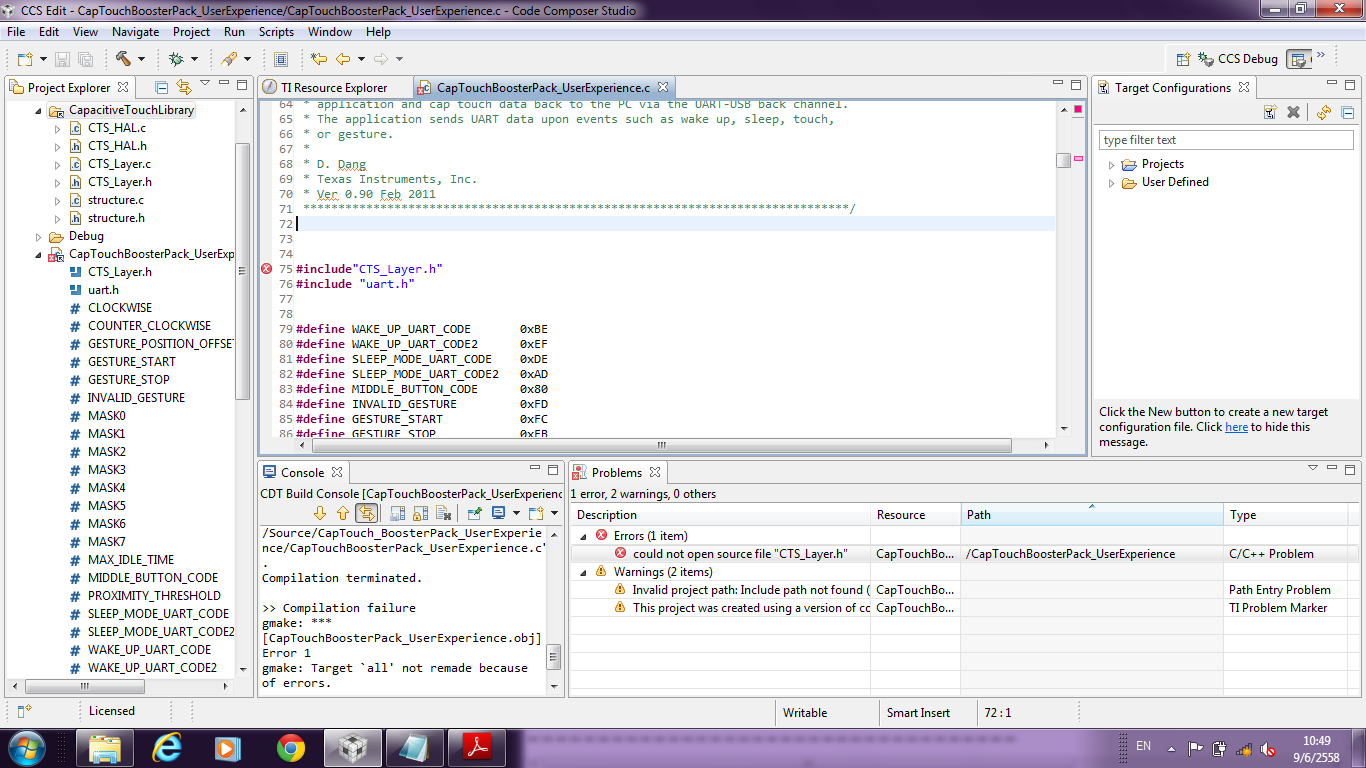
Task: Open Project Explorer View Menu triangle
Action: pyautogui.click(x=205, y=83)
